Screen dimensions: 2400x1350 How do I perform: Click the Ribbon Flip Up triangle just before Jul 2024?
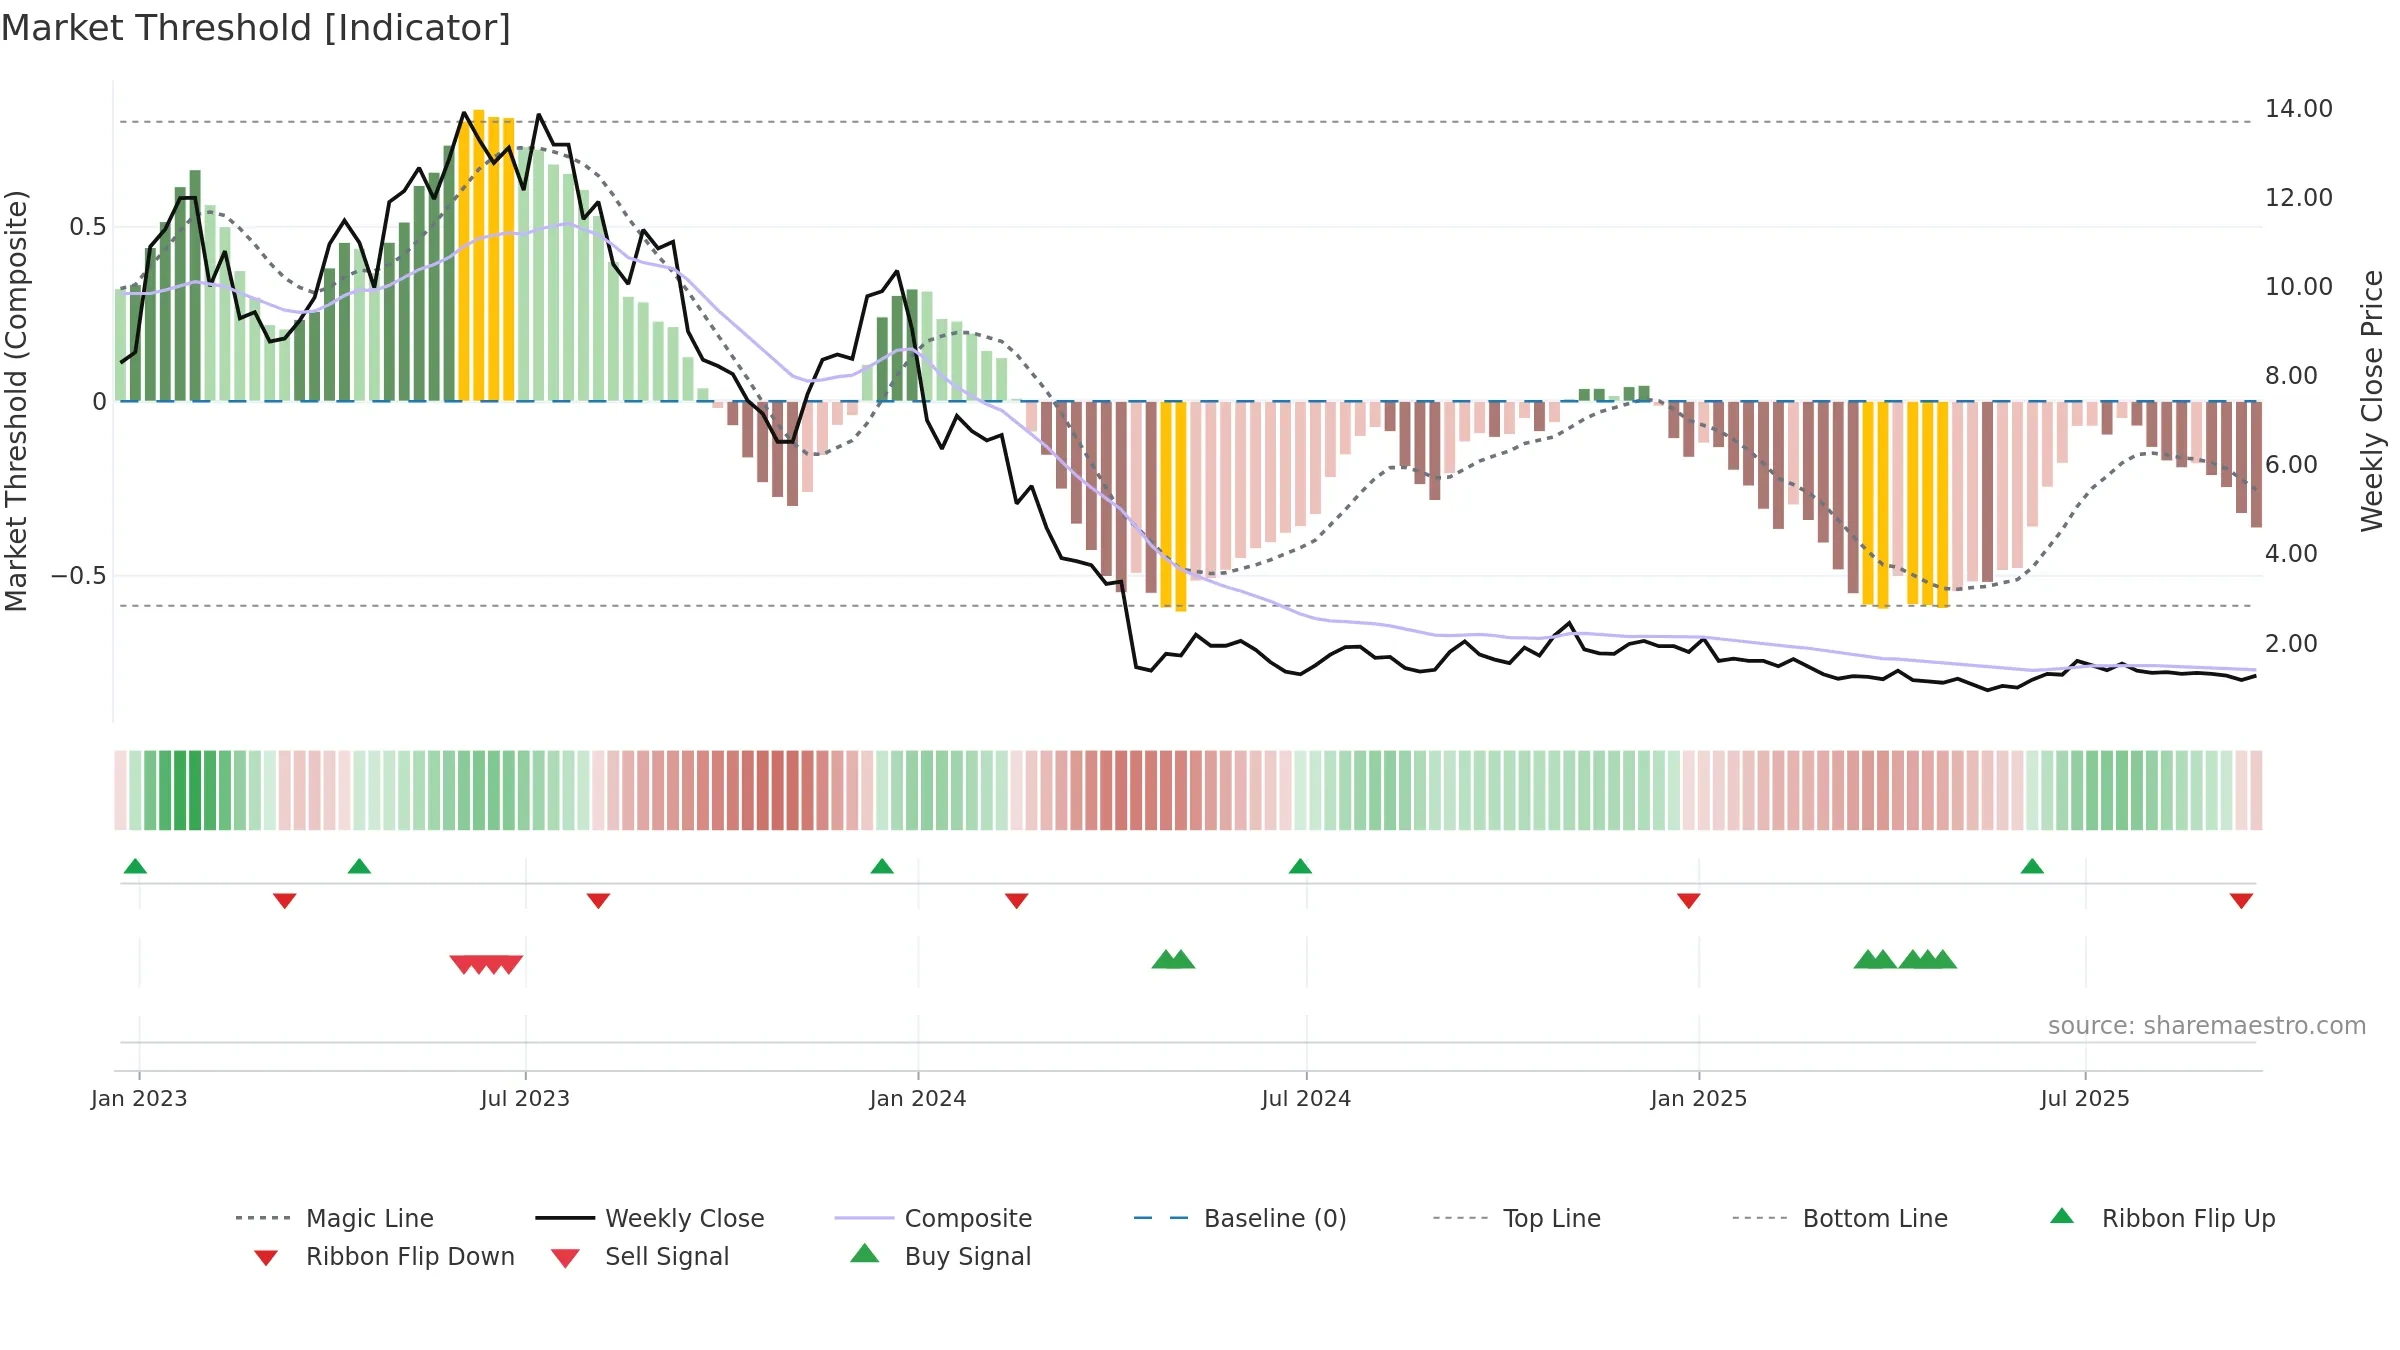(x=1300, y=866)
